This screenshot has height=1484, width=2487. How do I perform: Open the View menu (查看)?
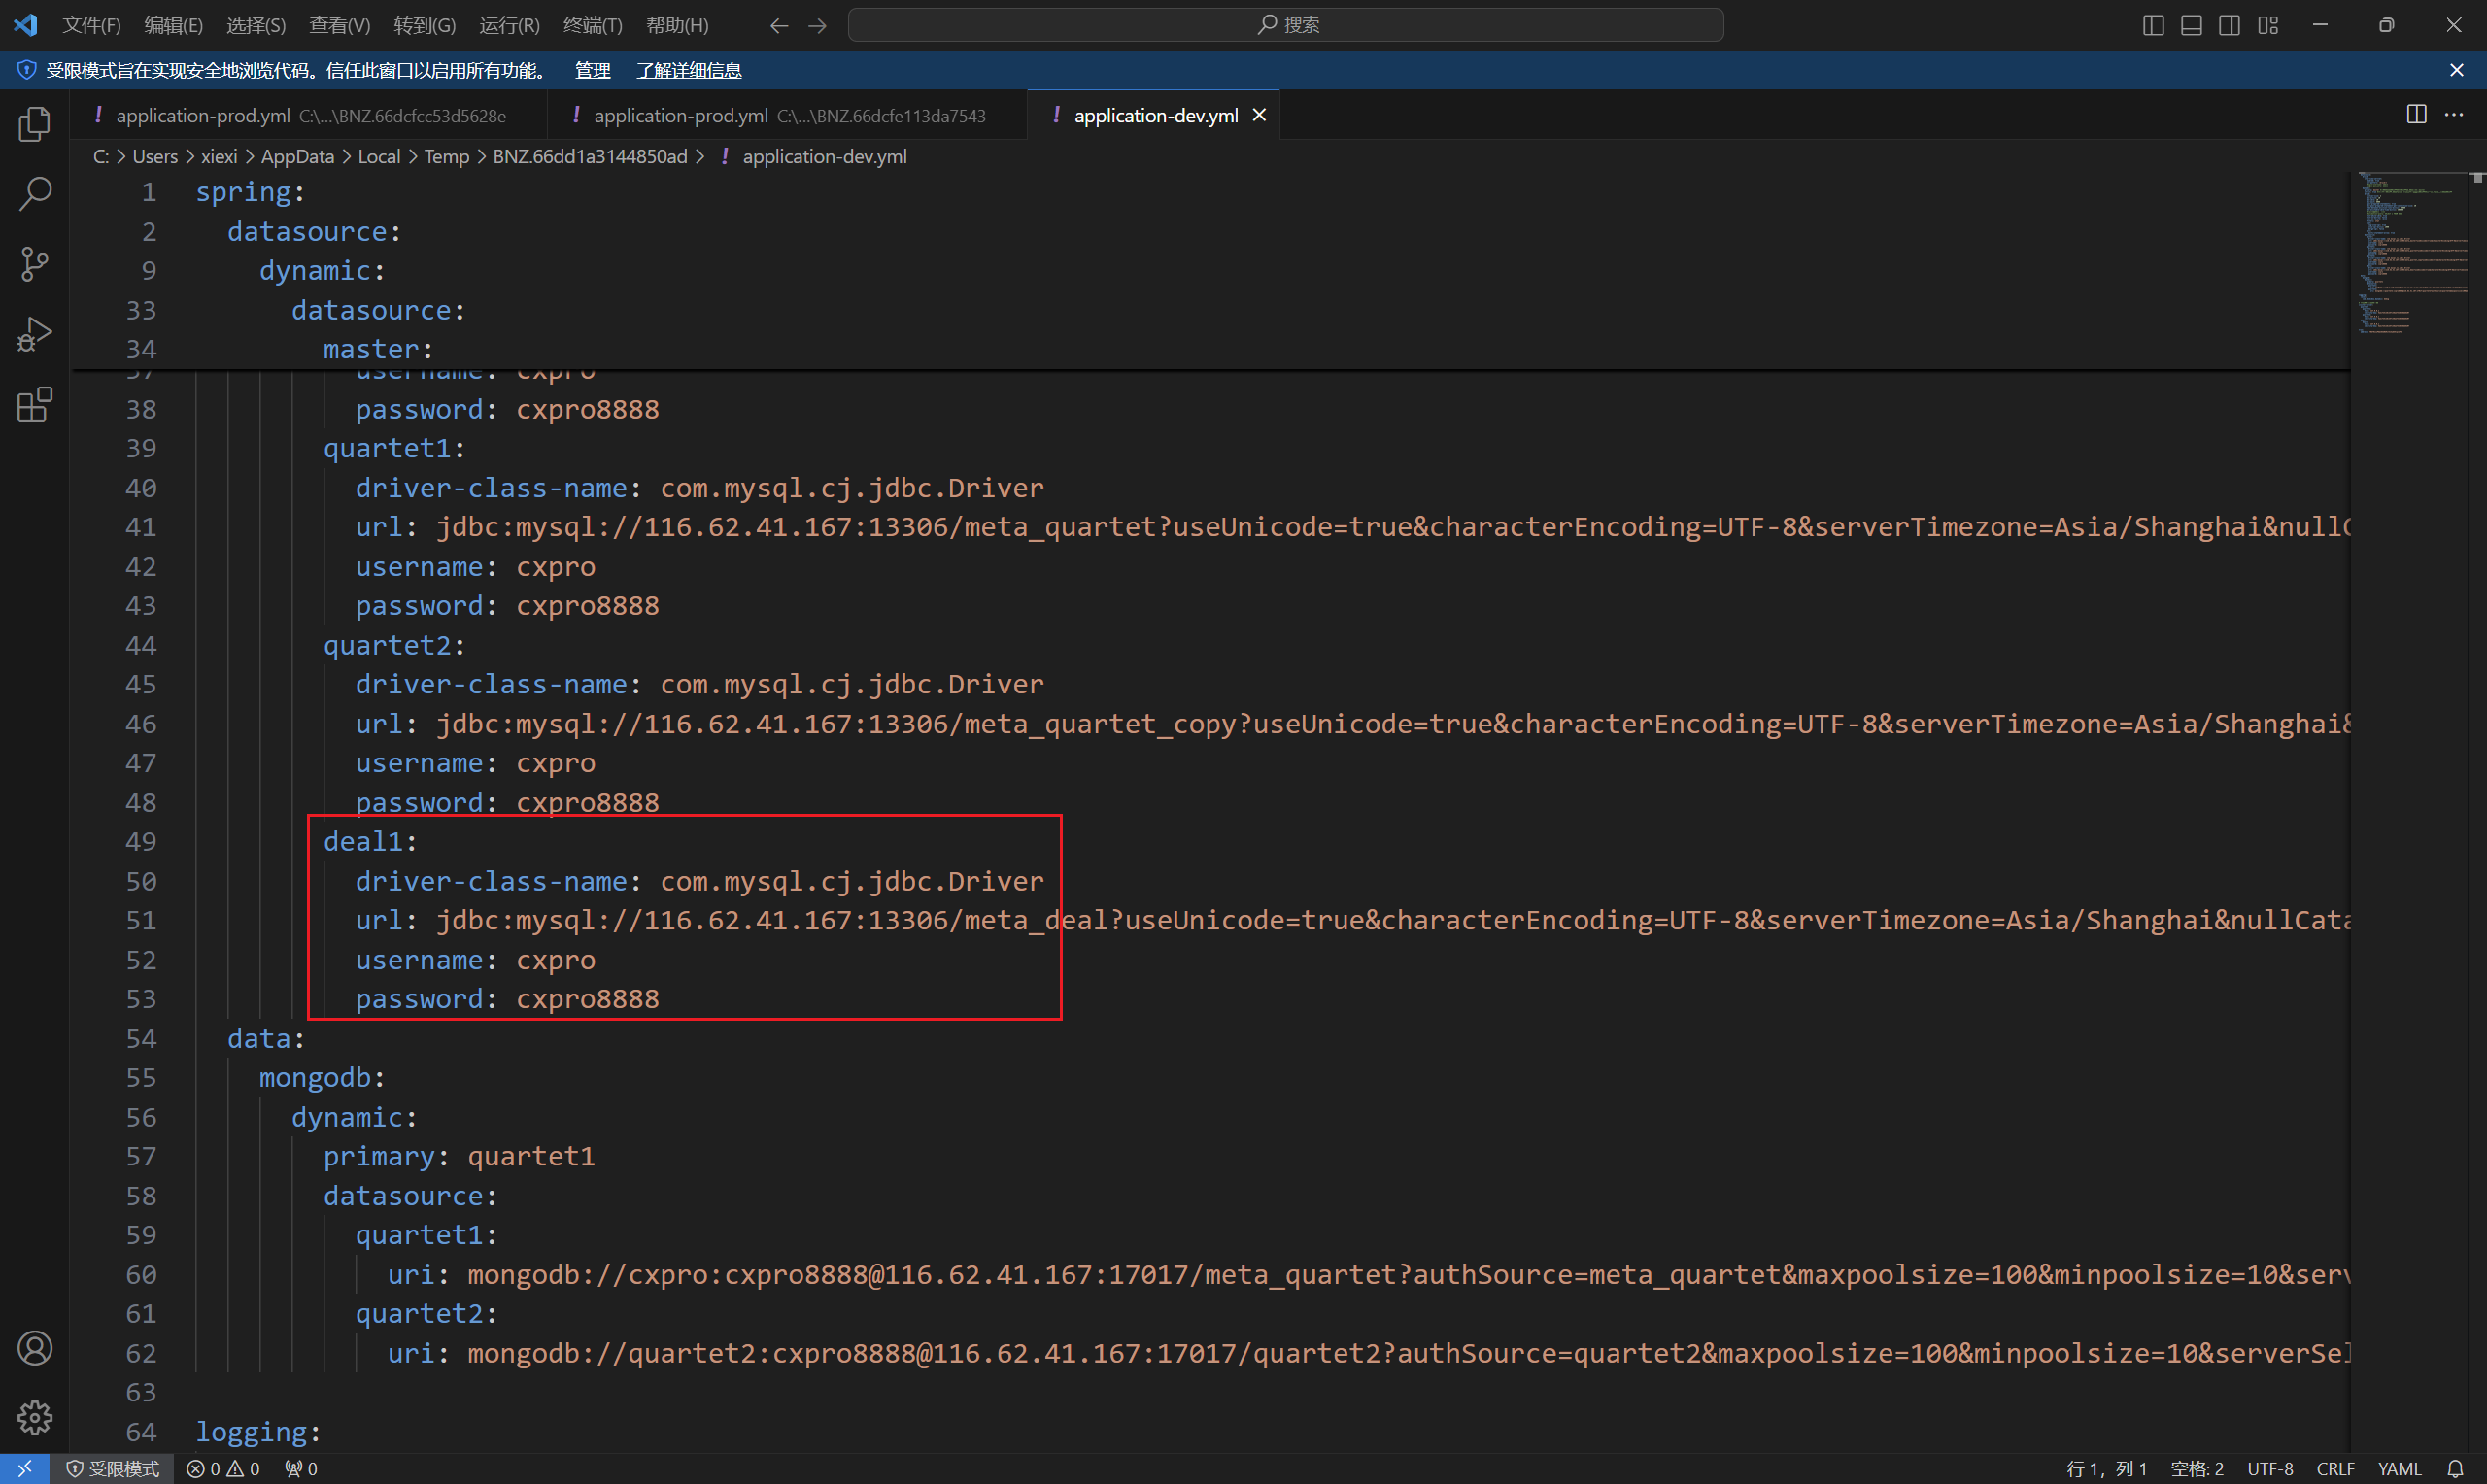pyautogui.click(x=340, y=25)
